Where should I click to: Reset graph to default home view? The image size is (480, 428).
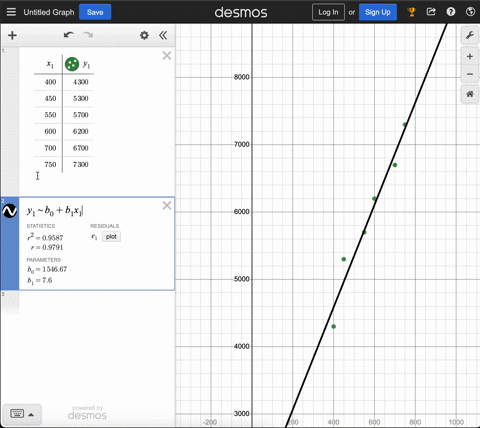tap(470, 94)
